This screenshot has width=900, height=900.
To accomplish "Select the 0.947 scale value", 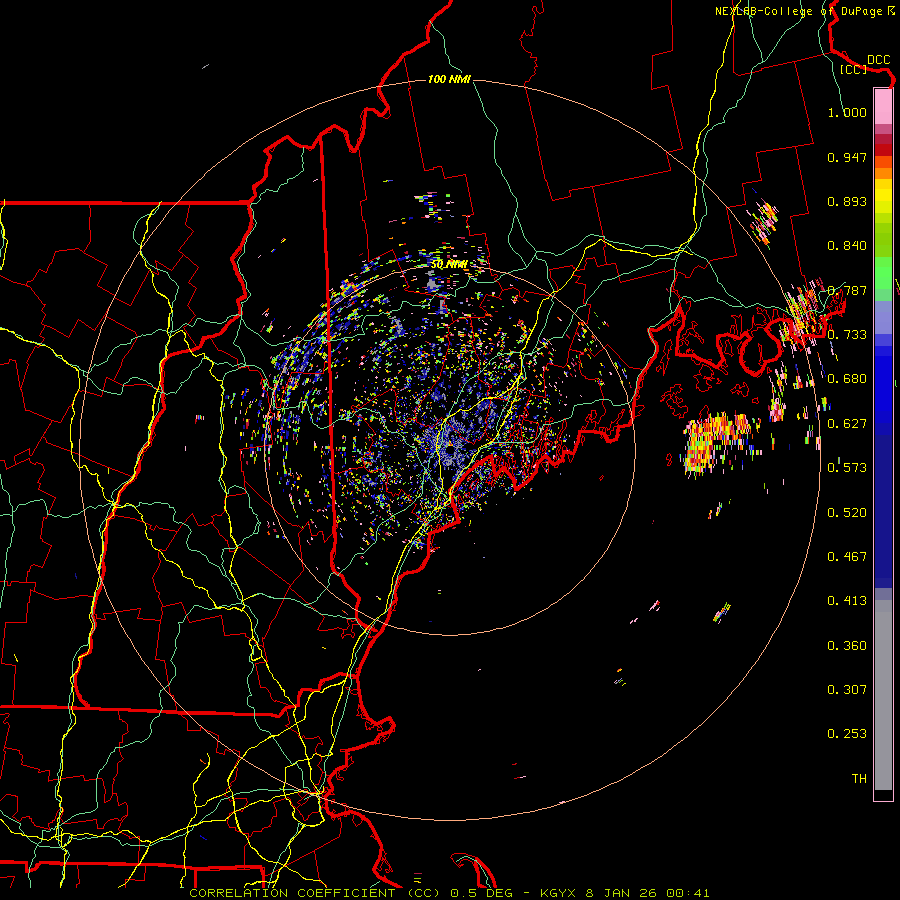I will [847, 157].
